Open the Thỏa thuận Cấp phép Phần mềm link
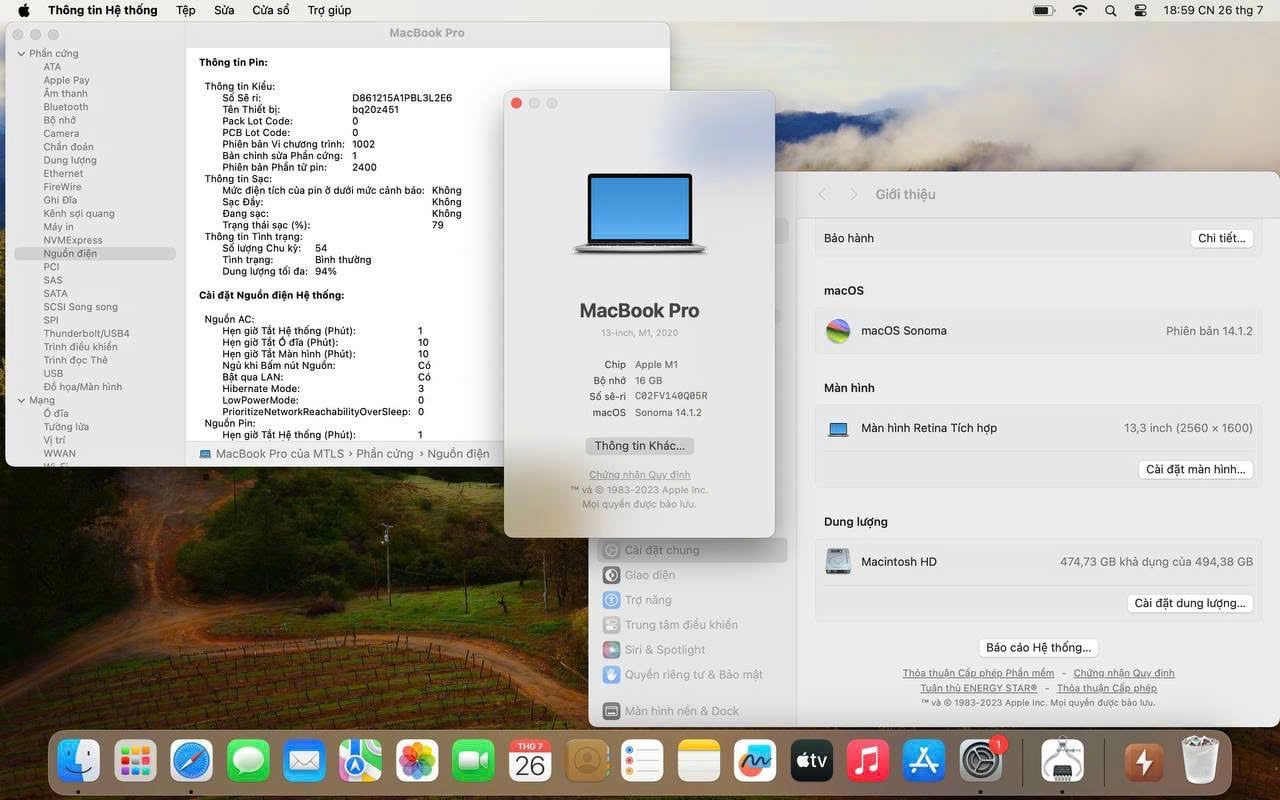The height and width of the screenshot is (800, 1280). [978, 674]
